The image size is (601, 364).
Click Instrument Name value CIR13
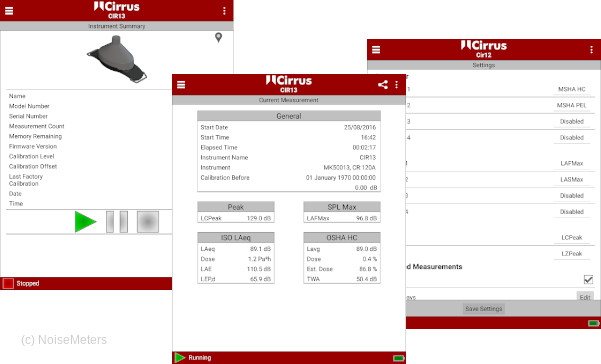click(x=368, y=157)
